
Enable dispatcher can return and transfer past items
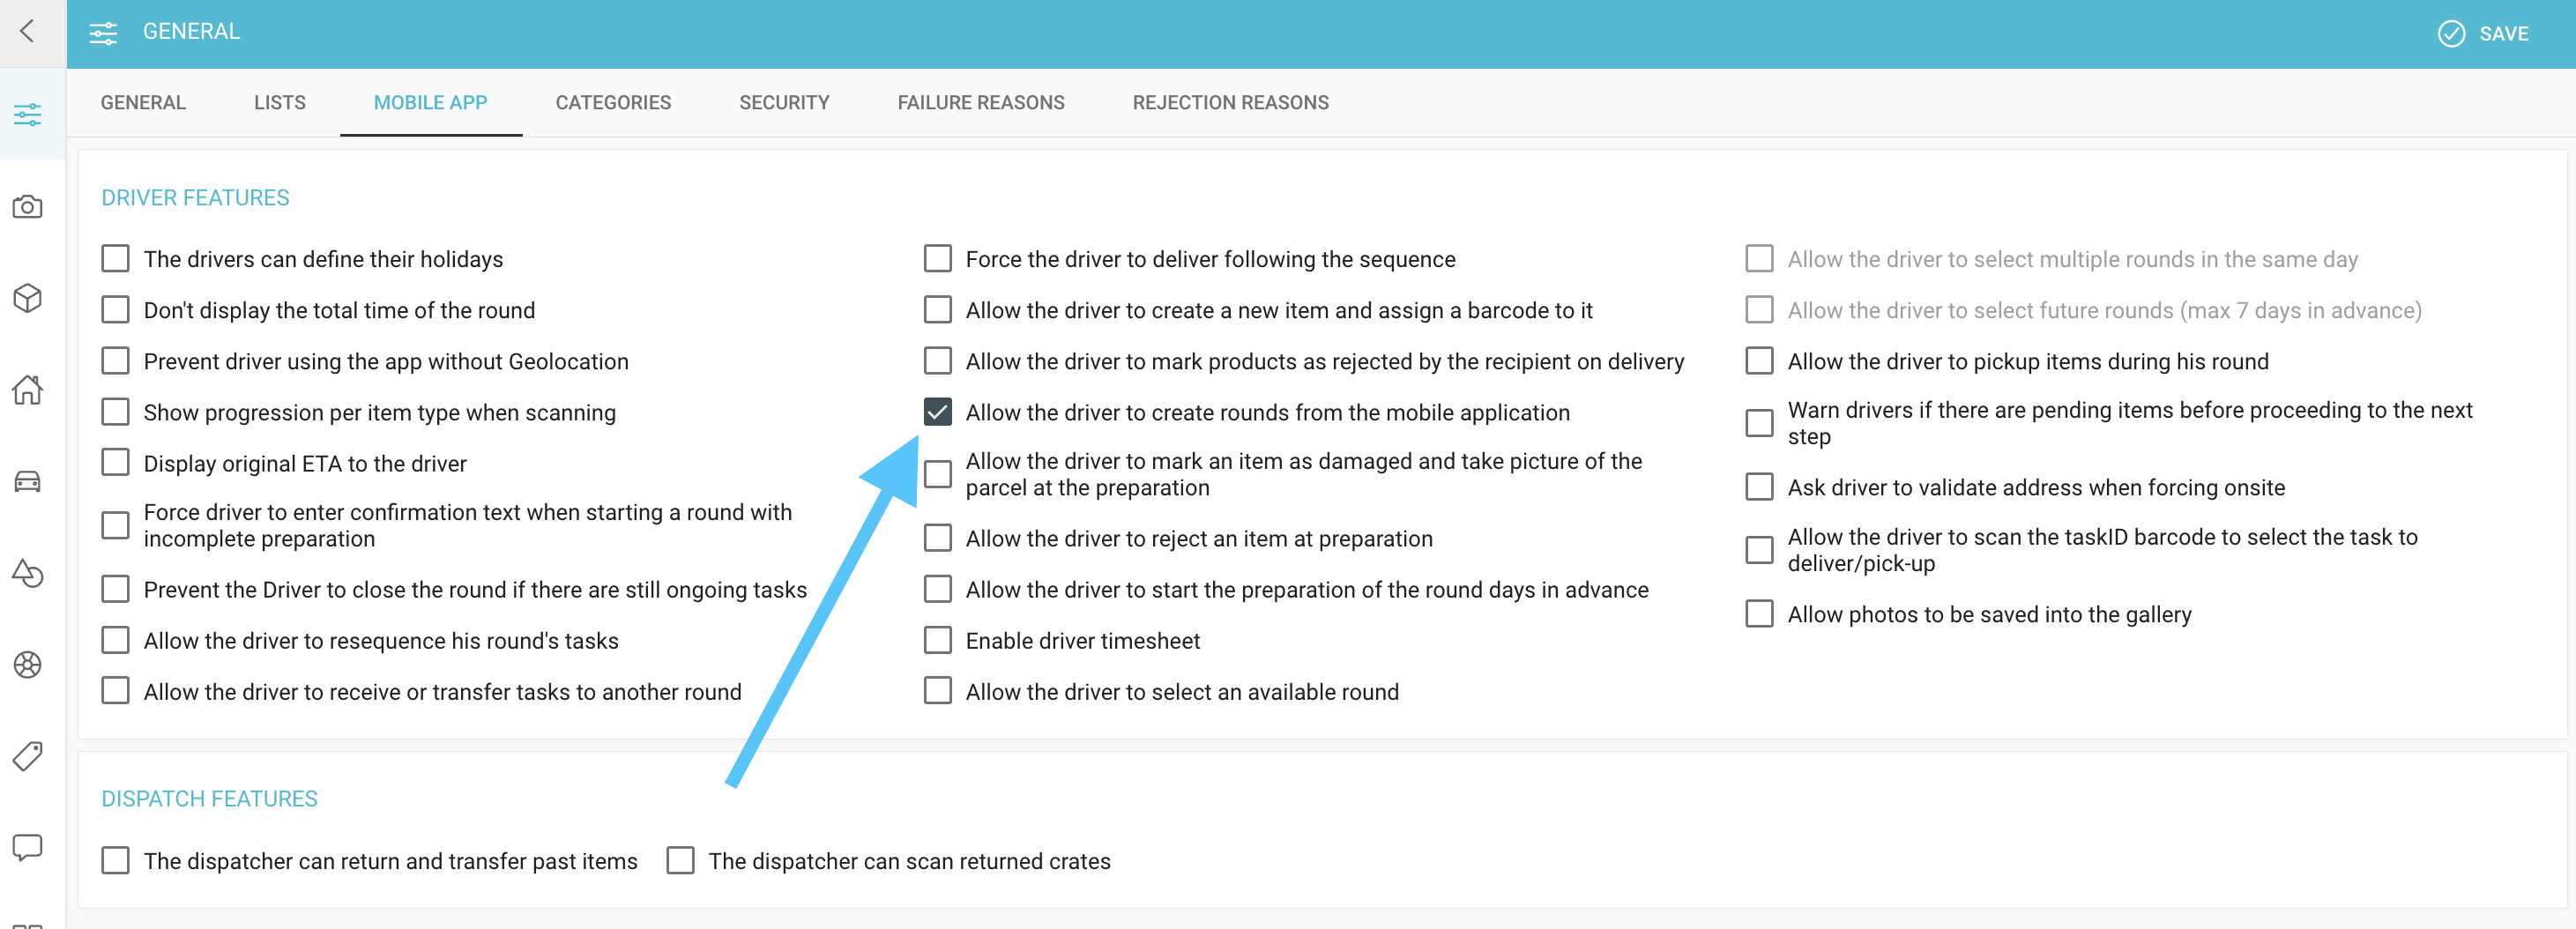tap(116, 861)
